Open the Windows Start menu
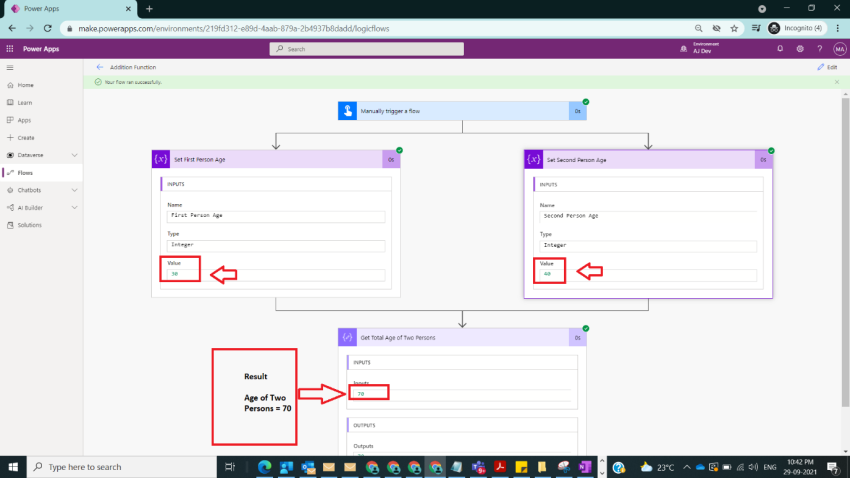 pyautogui.click(x=13, y=467)
